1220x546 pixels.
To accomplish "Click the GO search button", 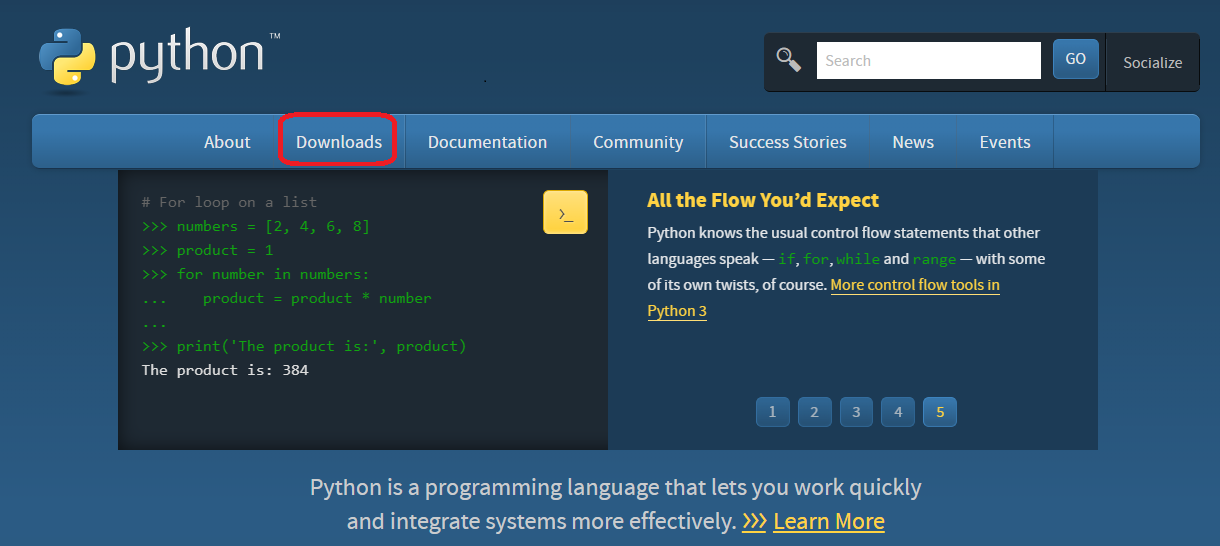I will click(x=1076, y=59).
